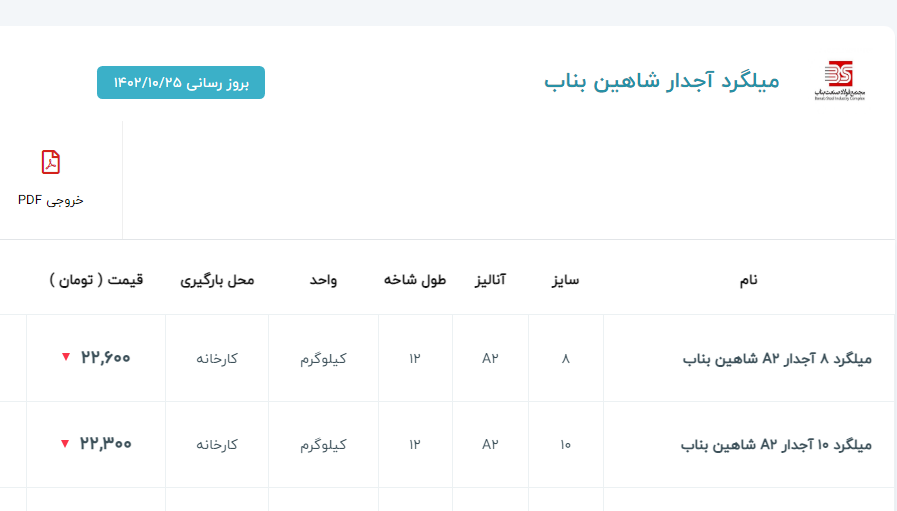Click the طول شاخه column header
Image resolution: width=897 pixels, height=511 pixels.
(415, 280)
